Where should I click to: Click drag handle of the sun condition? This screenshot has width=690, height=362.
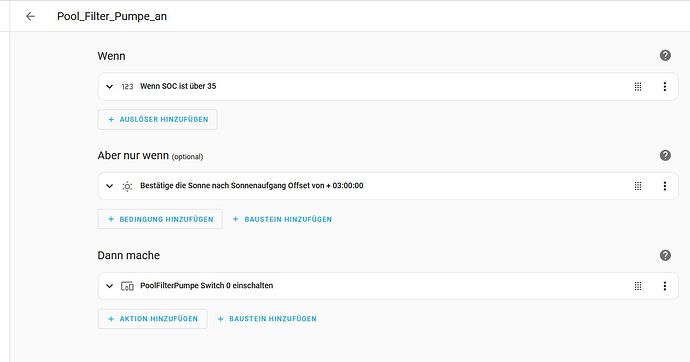(638, 186)
